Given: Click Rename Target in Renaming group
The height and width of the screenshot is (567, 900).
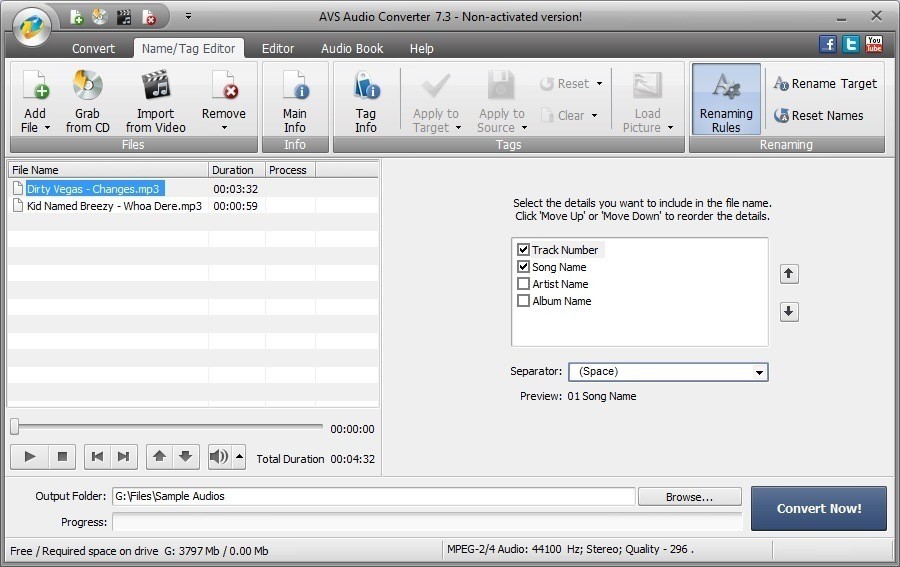Looking at the screenshot, I should (825, 84).
